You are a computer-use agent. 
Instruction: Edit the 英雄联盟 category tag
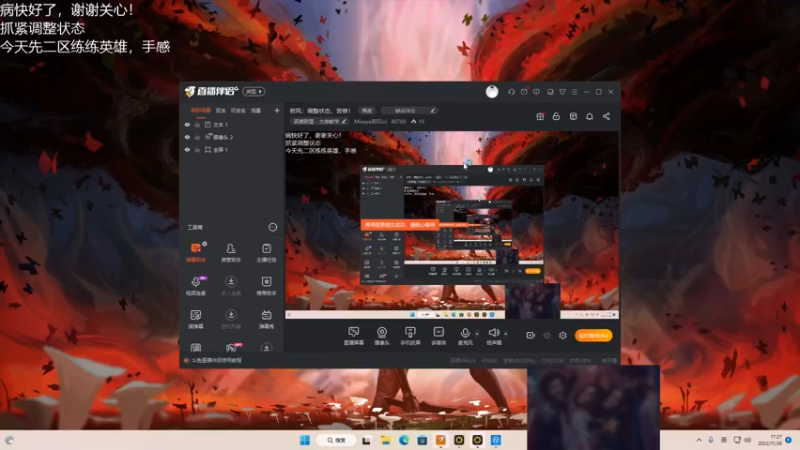tap(319, 121)
